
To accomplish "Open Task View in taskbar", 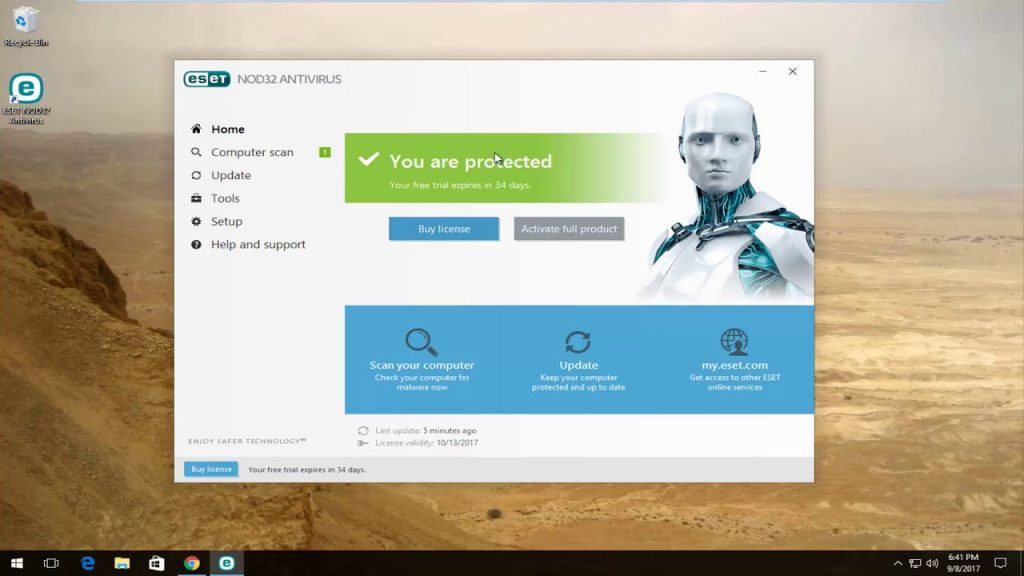I will [x=51, y=563].
